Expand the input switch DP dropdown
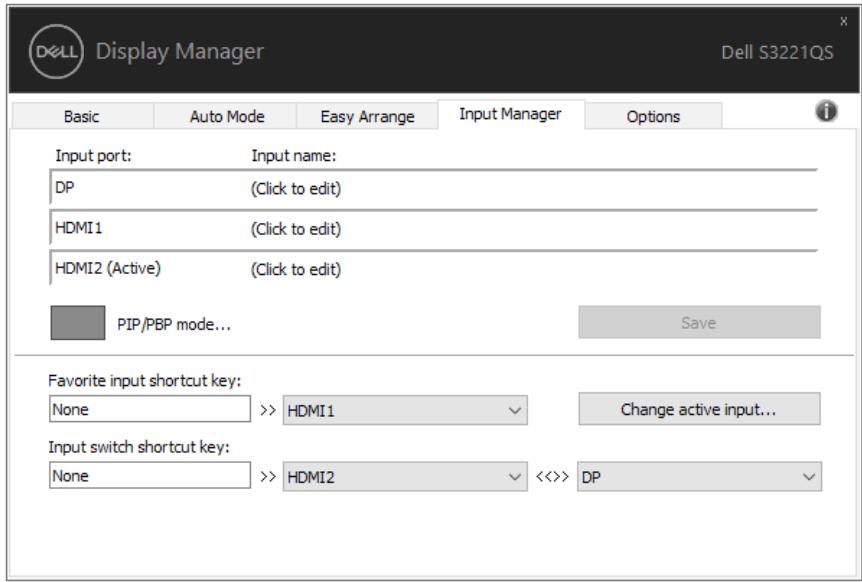This screenshot has height=582, width=862. coord(699,476)
